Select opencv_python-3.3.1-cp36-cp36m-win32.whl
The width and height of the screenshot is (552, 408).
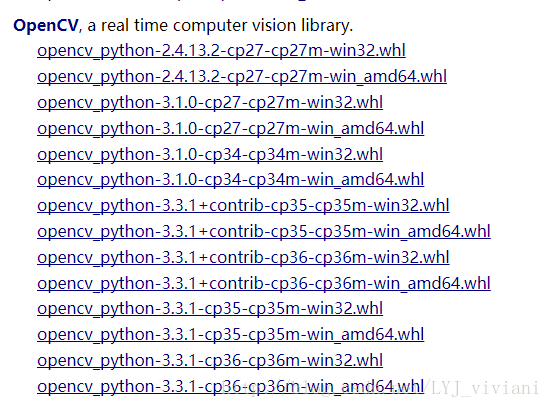(x=210, y=361)
